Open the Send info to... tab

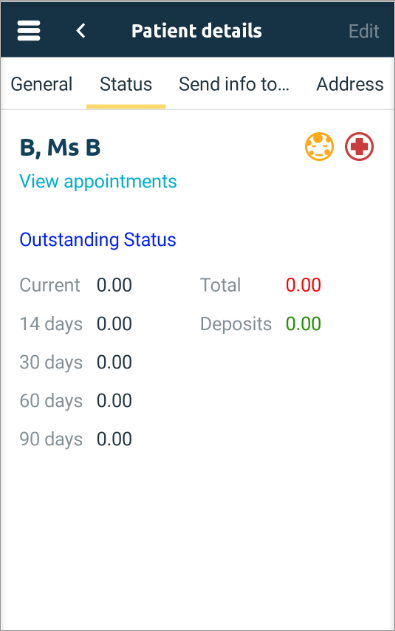(x=234, y=84)
